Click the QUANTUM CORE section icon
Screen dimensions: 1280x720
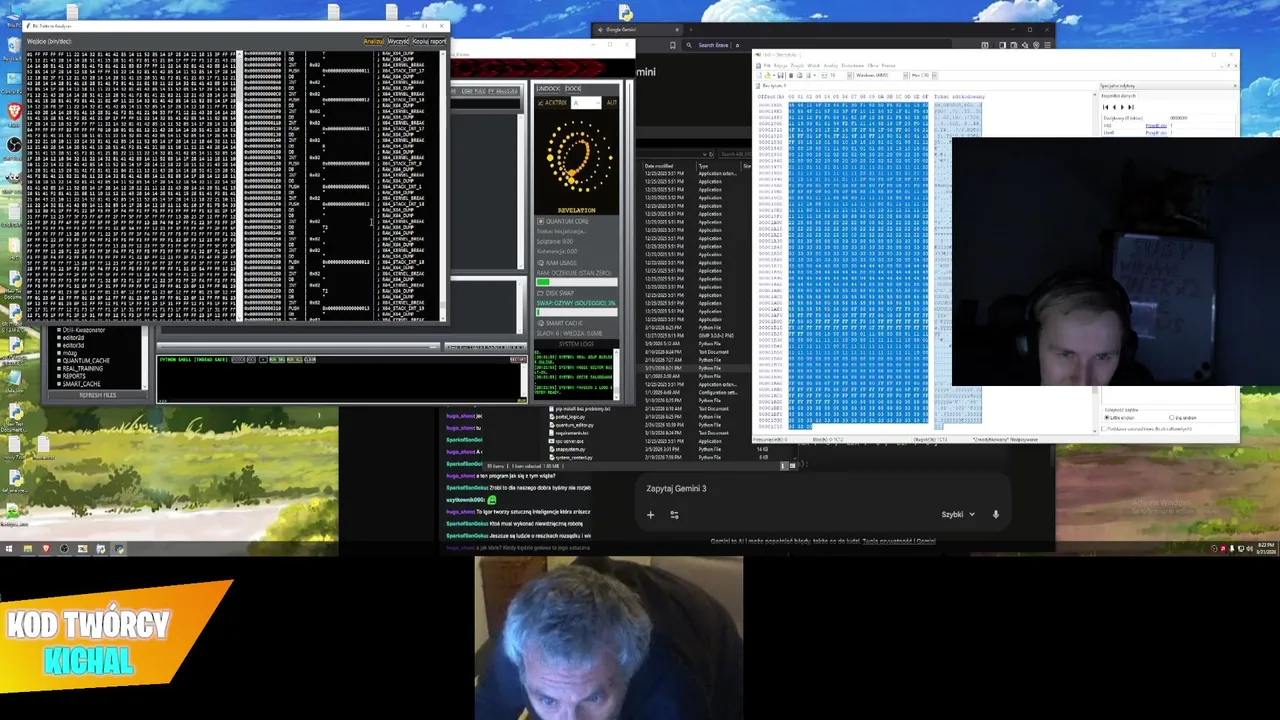(540, 222)
